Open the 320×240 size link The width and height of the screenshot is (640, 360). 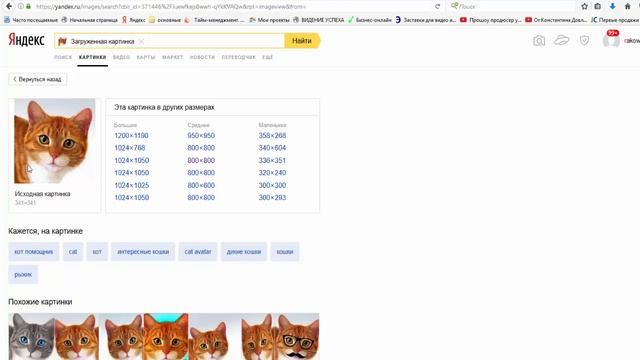pyautogui.click(x=272, y=173)
